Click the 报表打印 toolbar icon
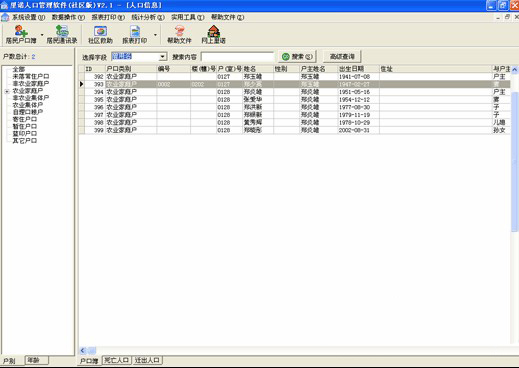This screenshot has width=519, height=368. (135, 35)
